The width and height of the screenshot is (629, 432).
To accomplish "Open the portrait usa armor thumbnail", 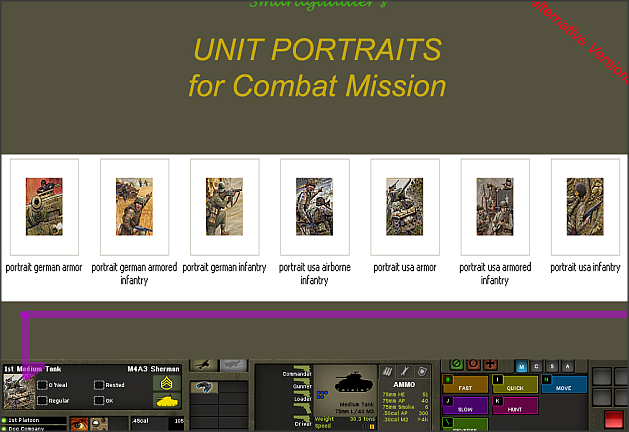I will [x=404, y=207].
